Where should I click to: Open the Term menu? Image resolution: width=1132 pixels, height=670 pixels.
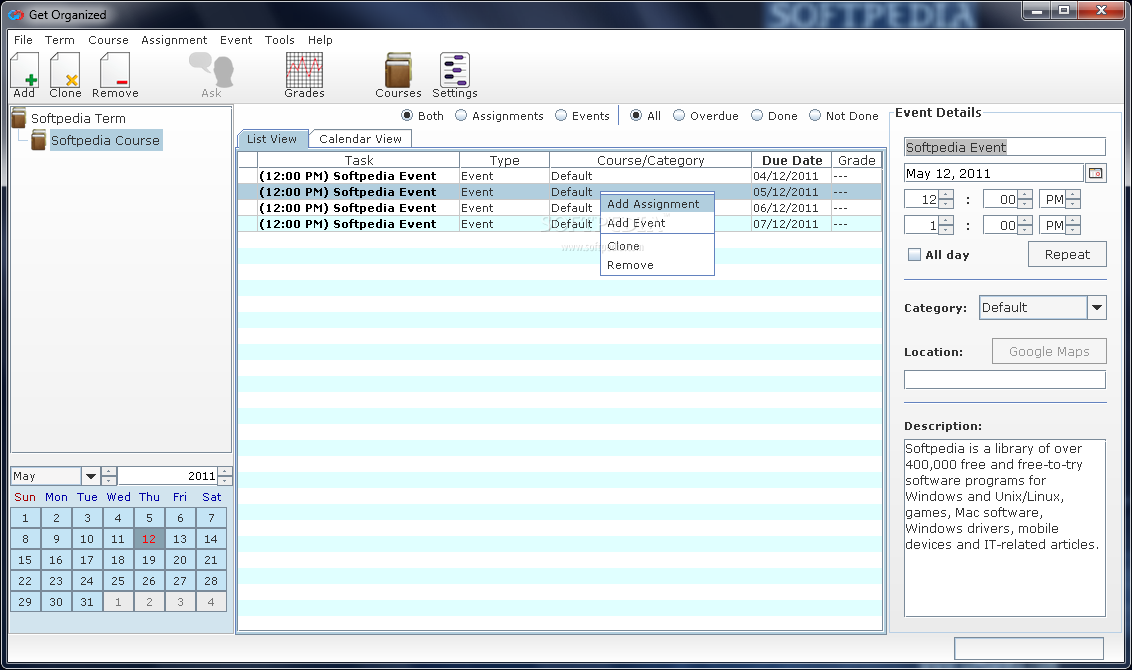pos(59,40)
